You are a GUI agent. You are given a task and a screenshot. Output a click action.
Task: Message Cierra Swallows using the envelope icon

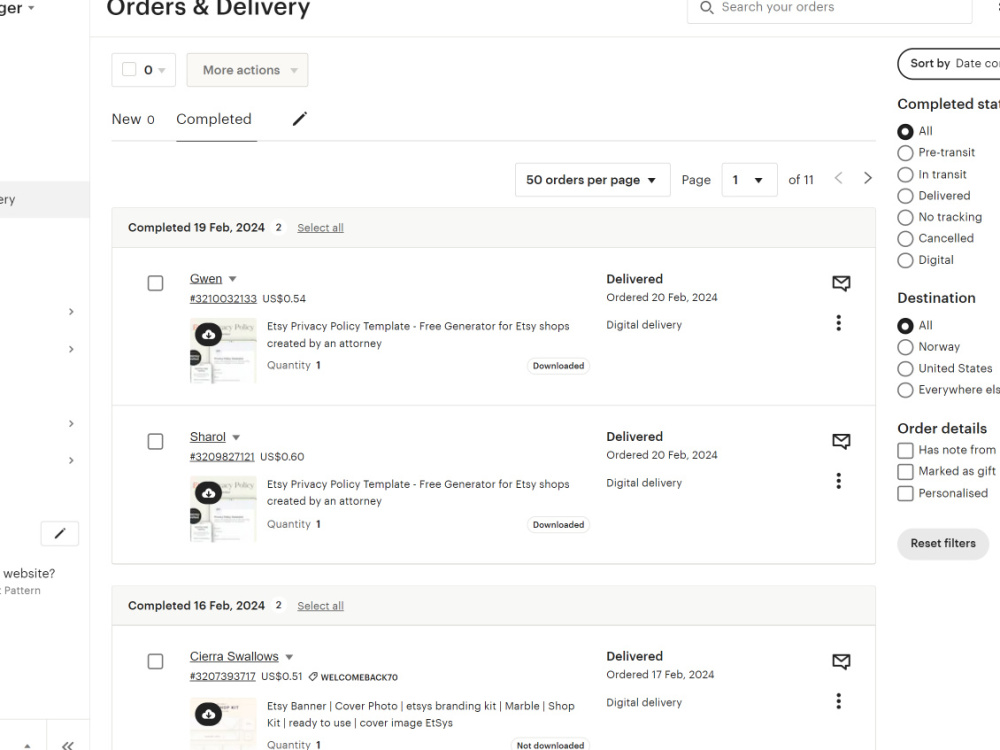(841, 661)
